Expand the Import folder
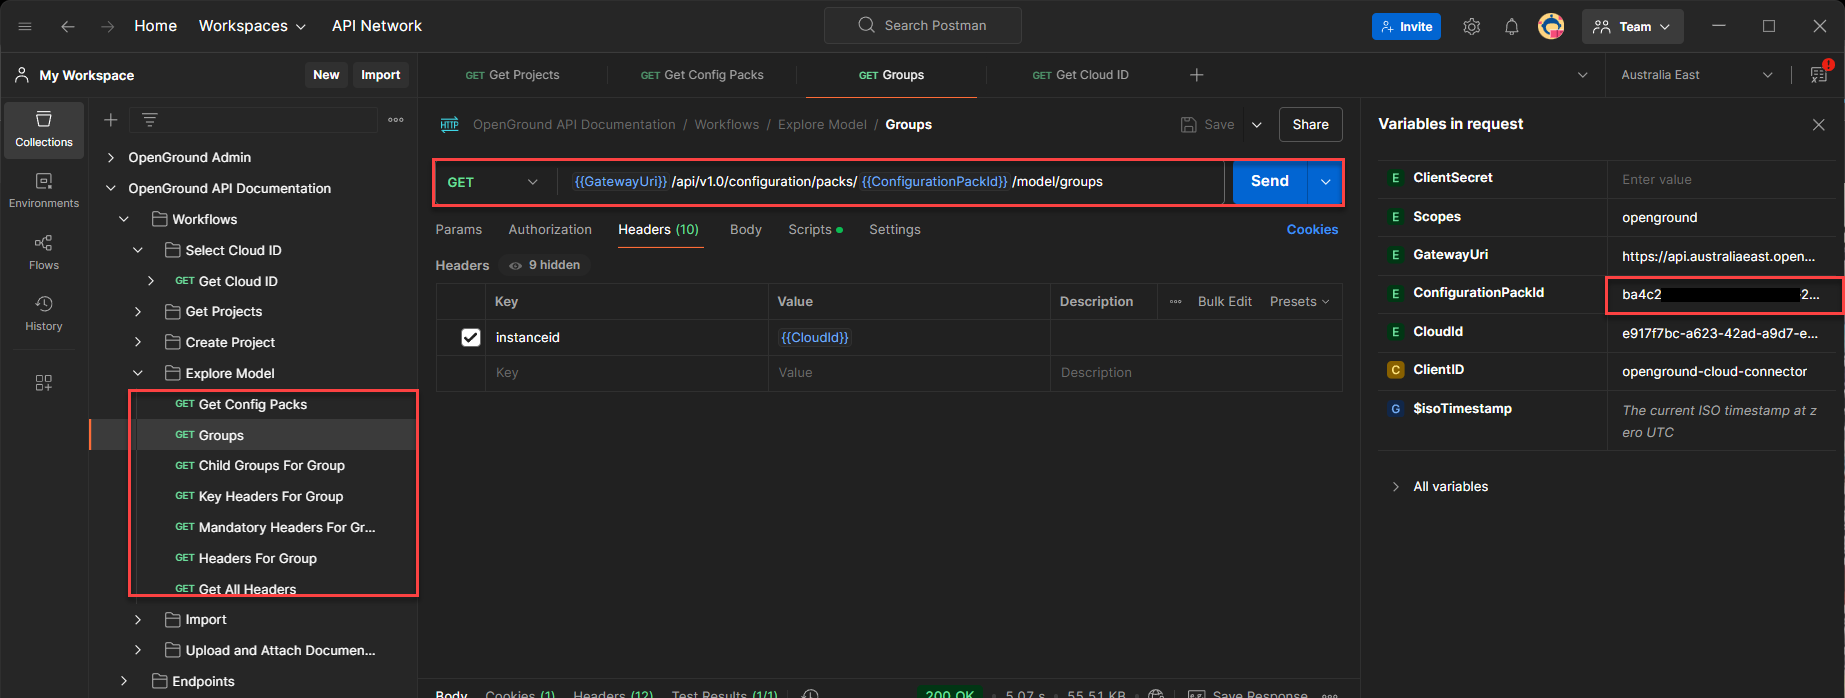This screenshot has height=698, width=1845. pos(138,620)
